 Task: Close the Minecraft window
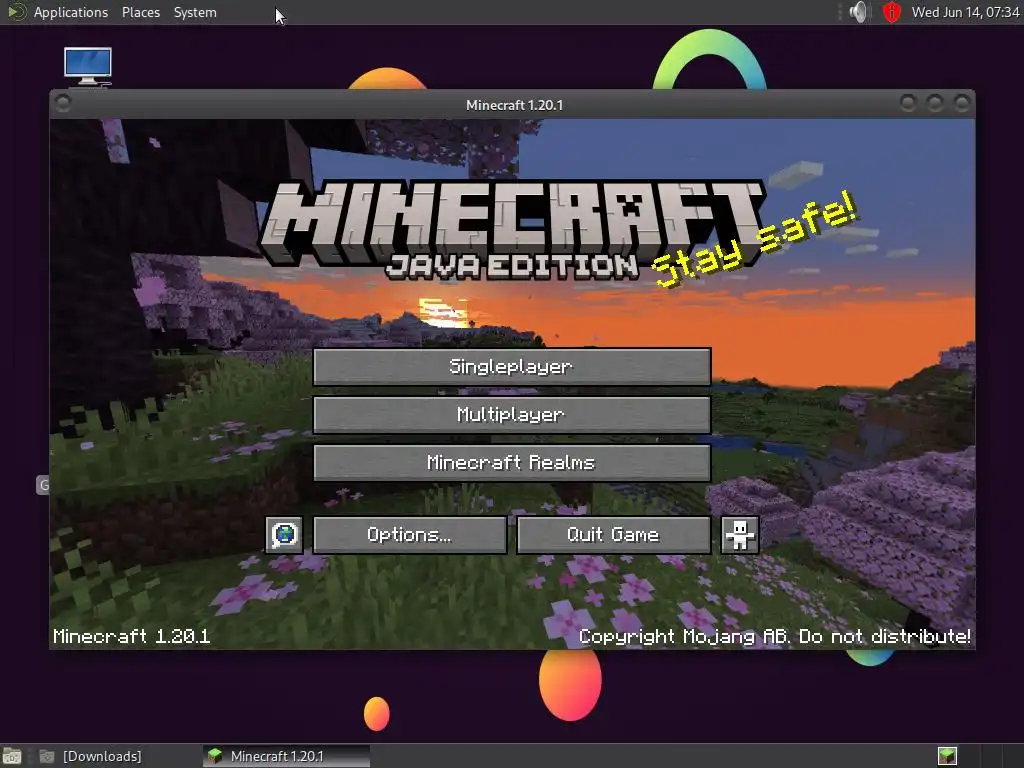click(961, 103)
